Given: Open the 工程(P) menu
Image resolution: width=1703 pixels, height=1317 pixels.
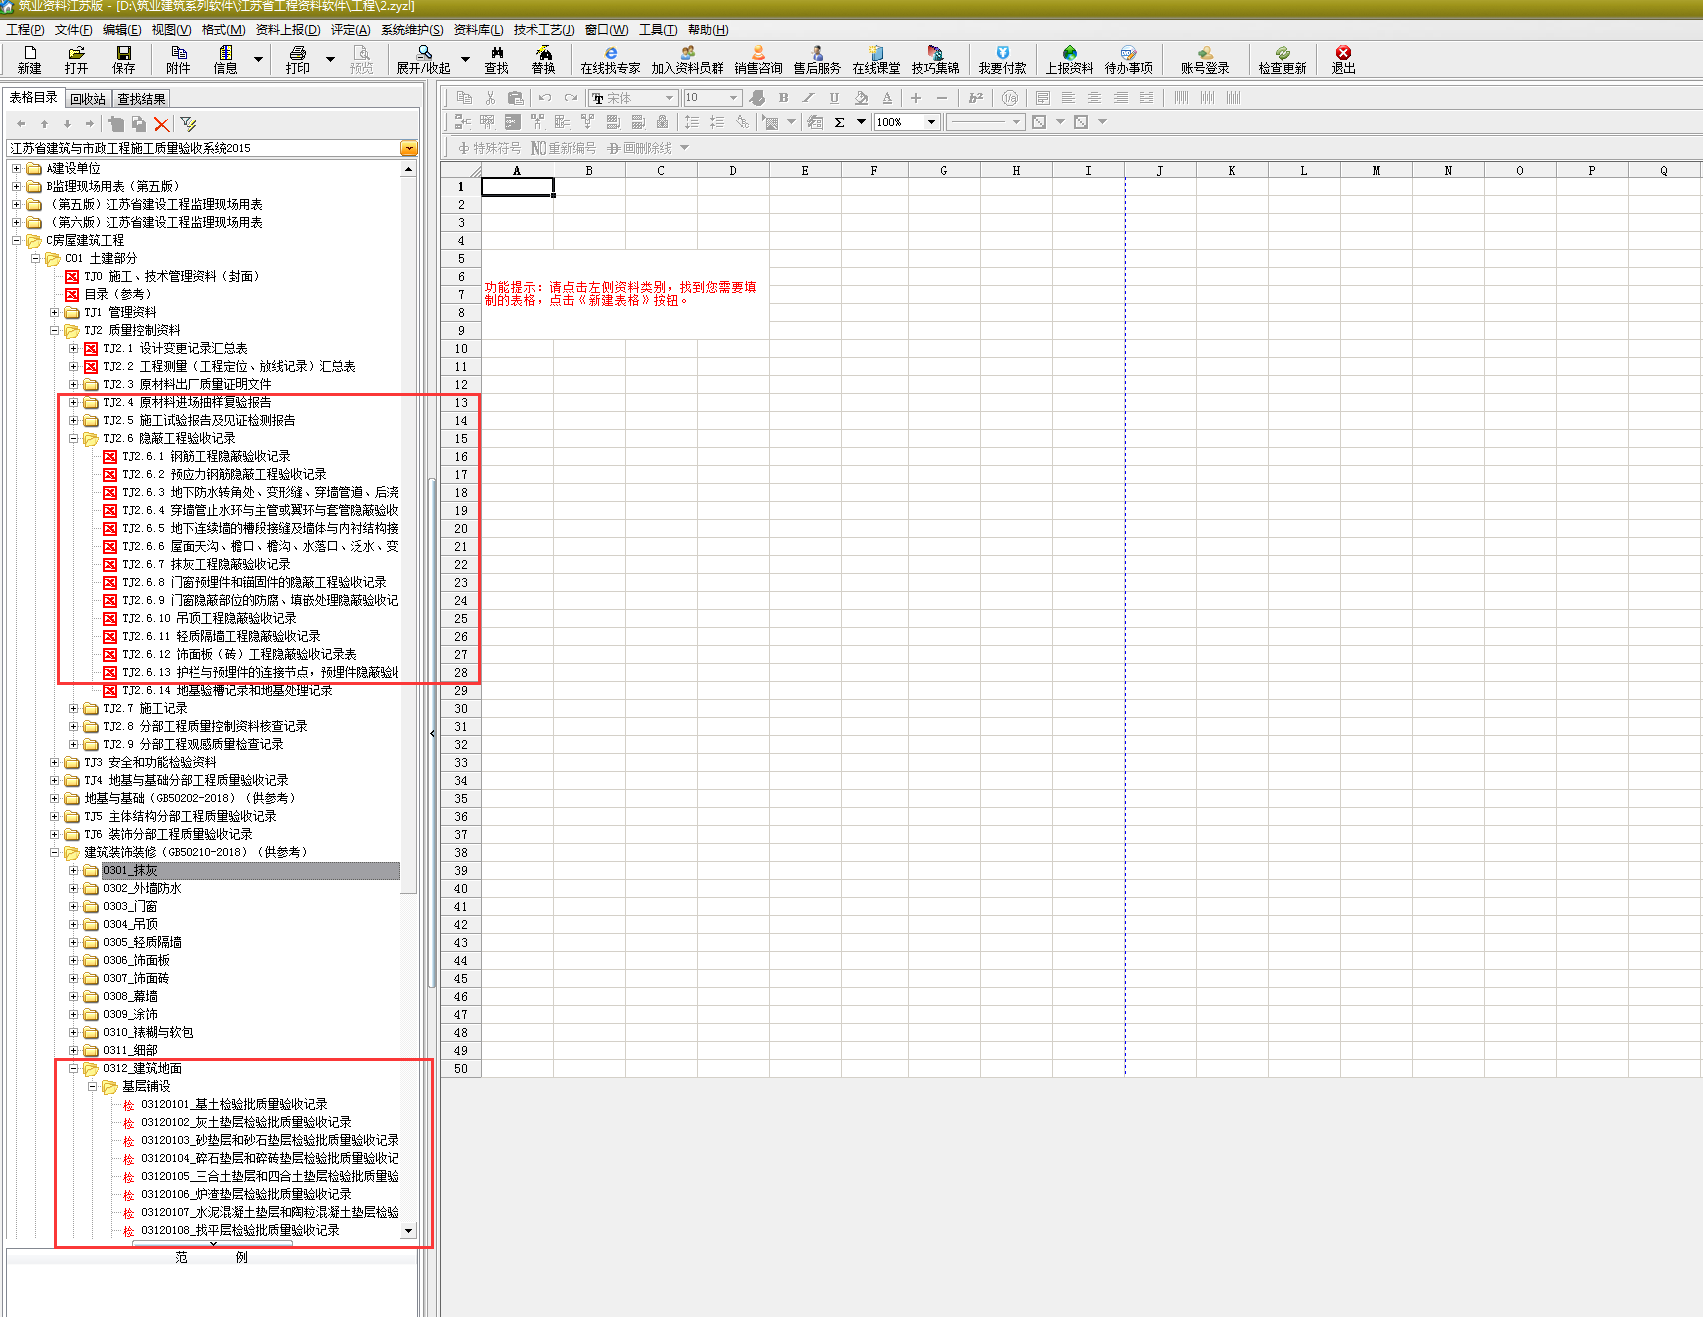Looking at the screenshot, I should point(25,30).
